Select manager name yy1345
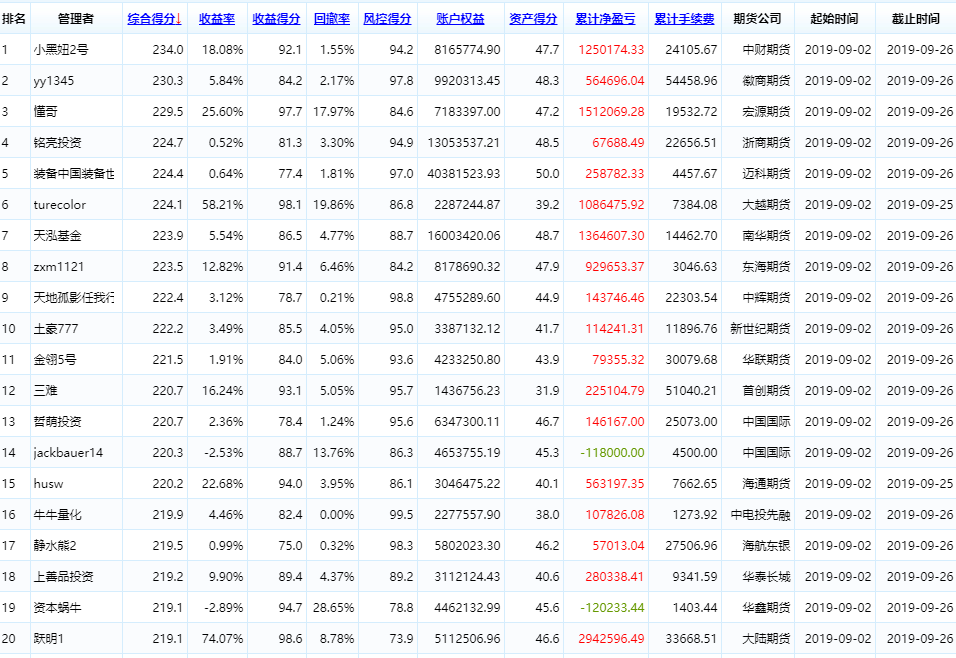Screen dimensions: 956x658 tap(54, 81)
